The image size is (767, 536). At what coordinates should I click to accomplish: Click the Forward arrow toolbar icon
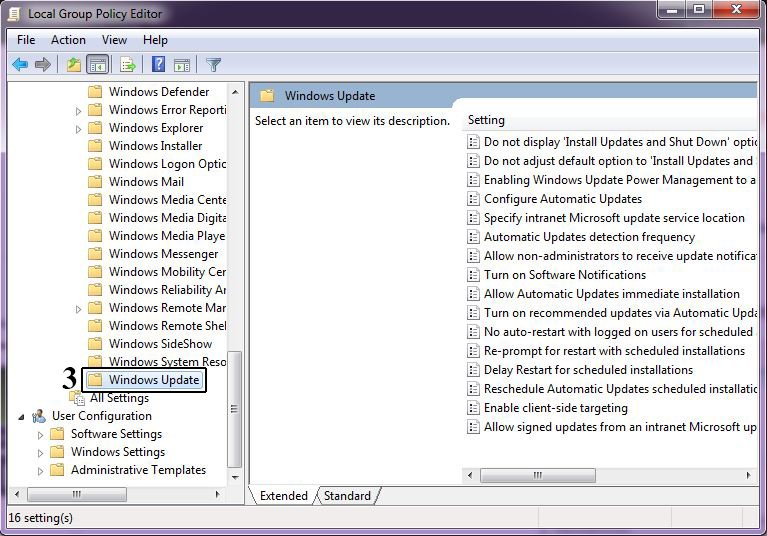pyautogui.click(x=43, y=64)
